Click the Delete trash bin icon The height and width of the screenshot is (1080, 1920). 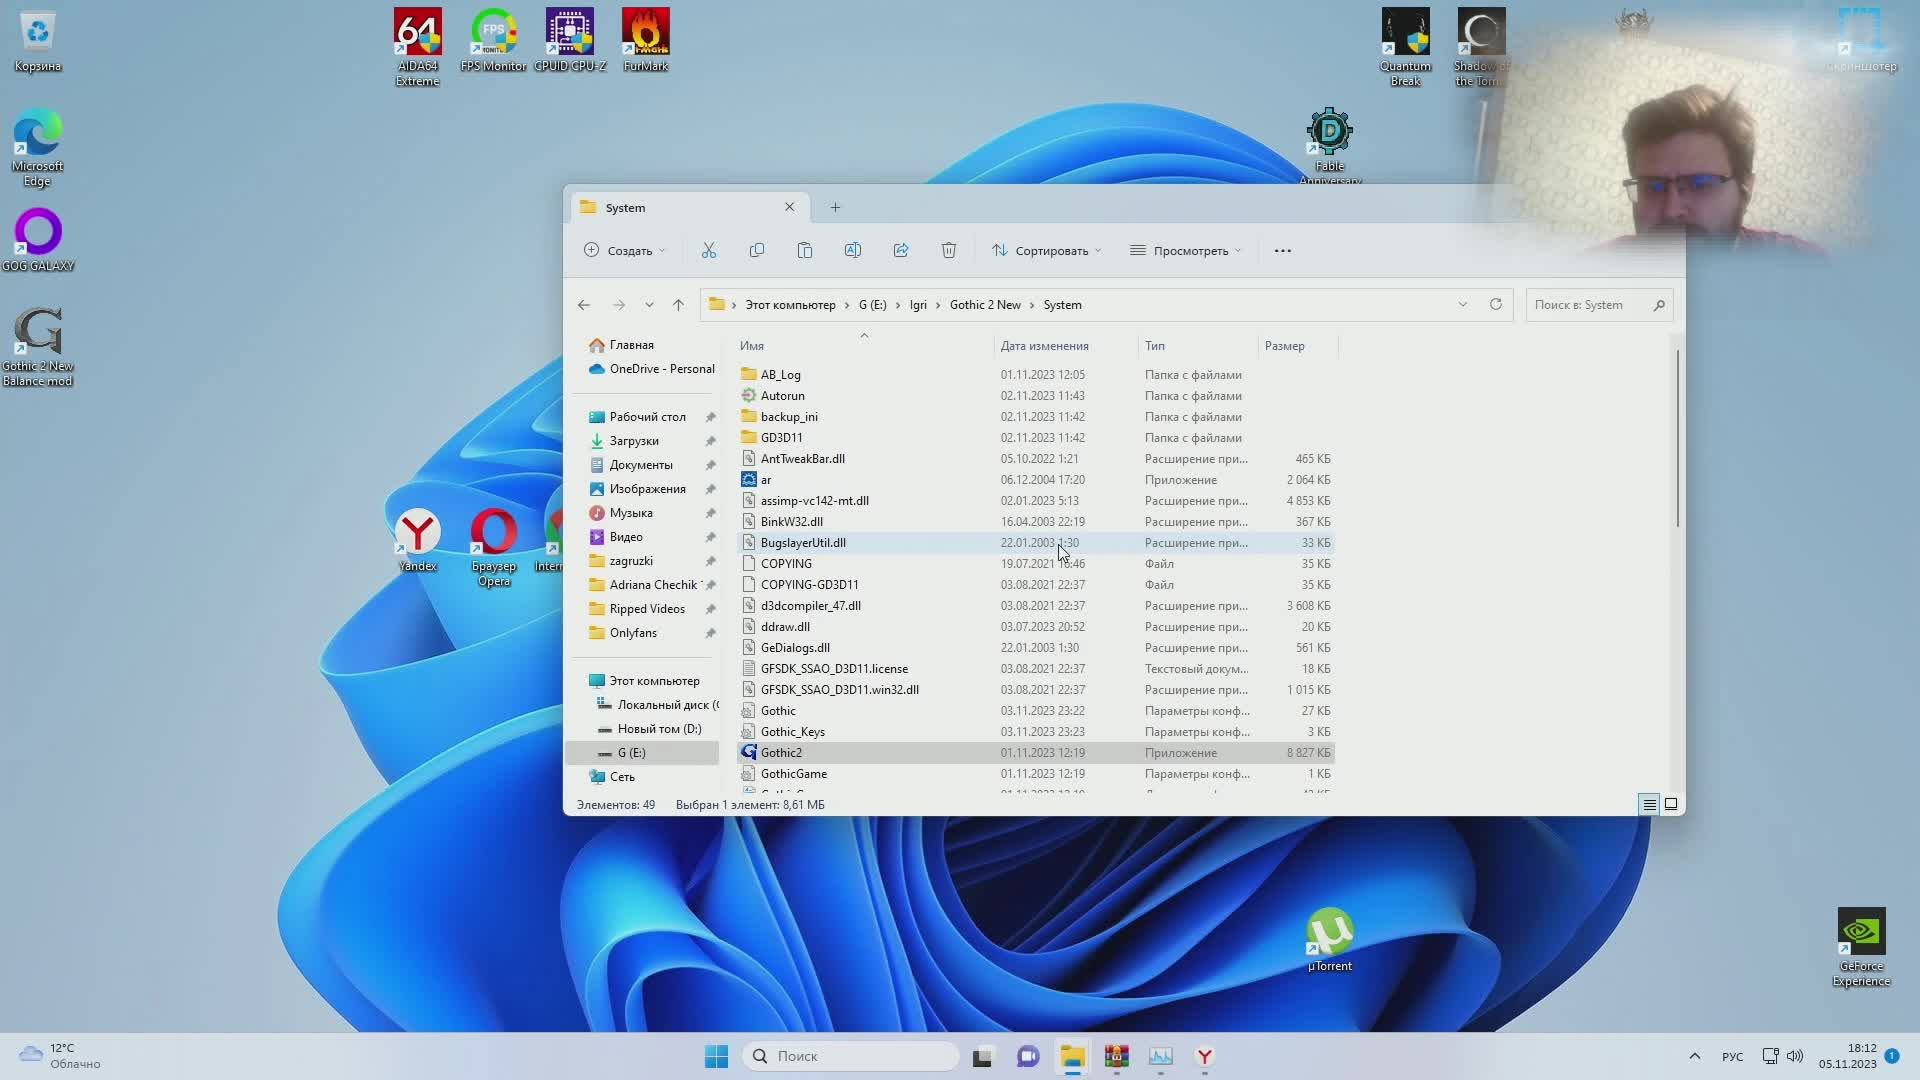pyautogui.click(x=949, y=251)
